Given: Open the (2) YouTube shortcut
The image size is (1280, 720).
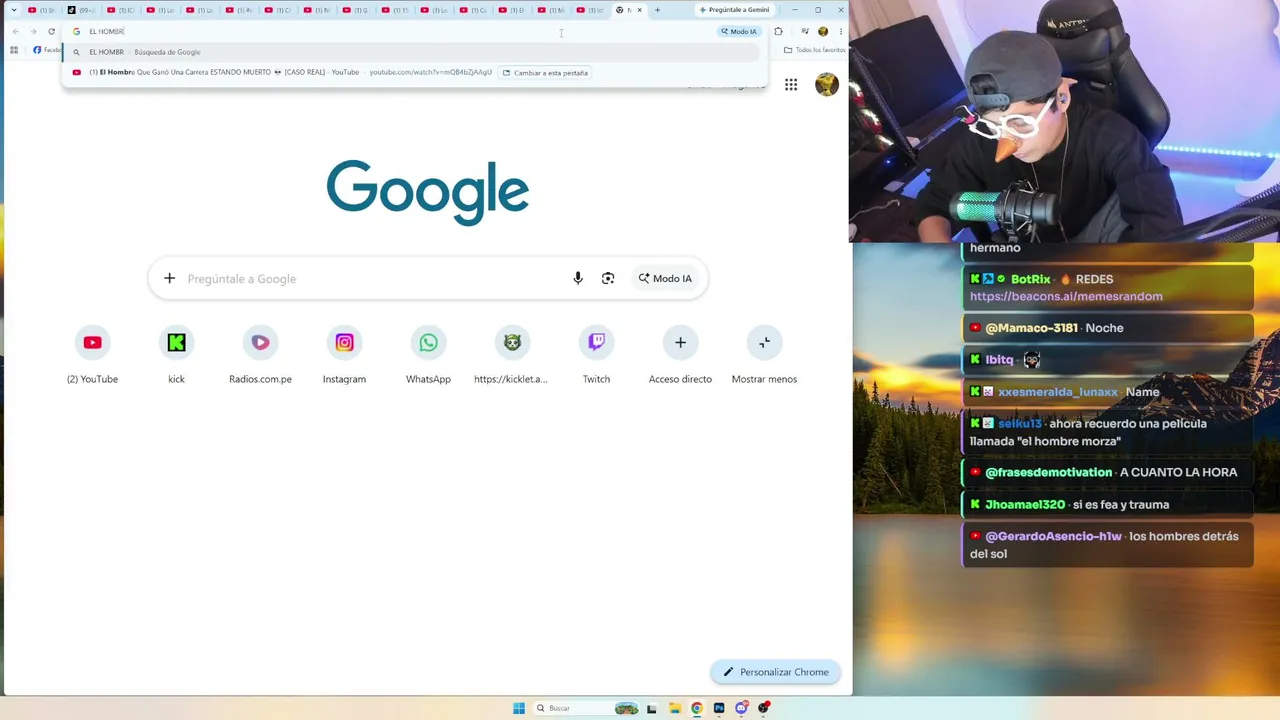Looking at the screenshot, I should point(92,356).
